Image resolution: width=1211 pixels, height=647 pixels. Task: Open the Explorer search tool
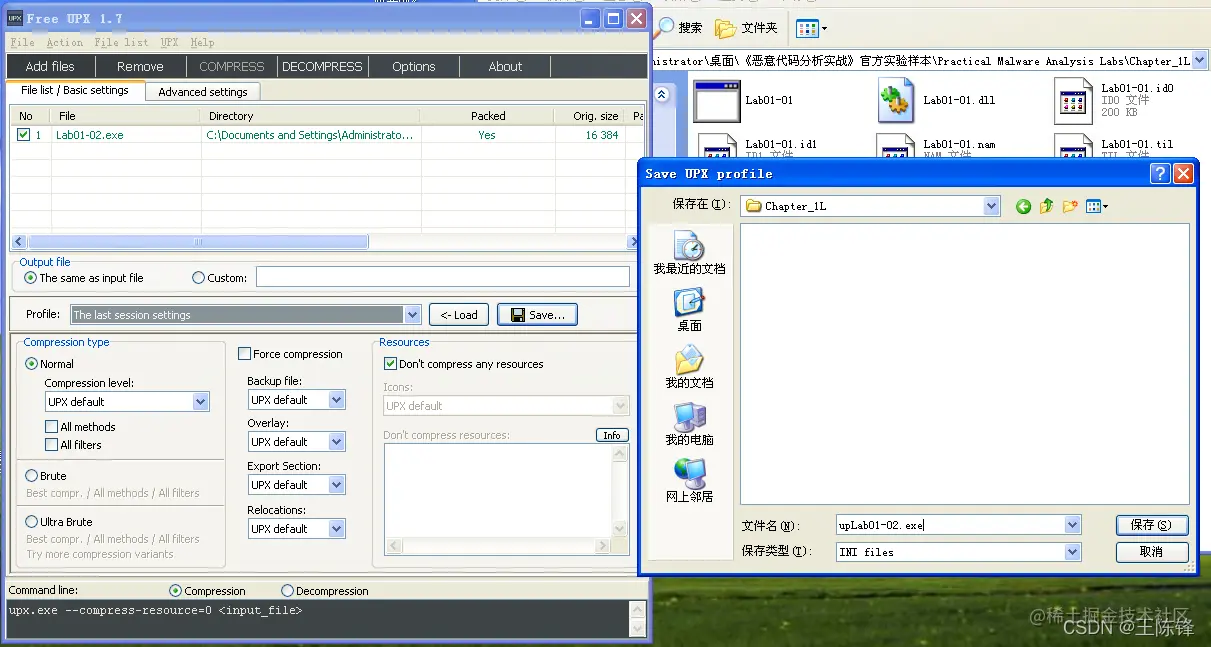click(x=679, y=27)
